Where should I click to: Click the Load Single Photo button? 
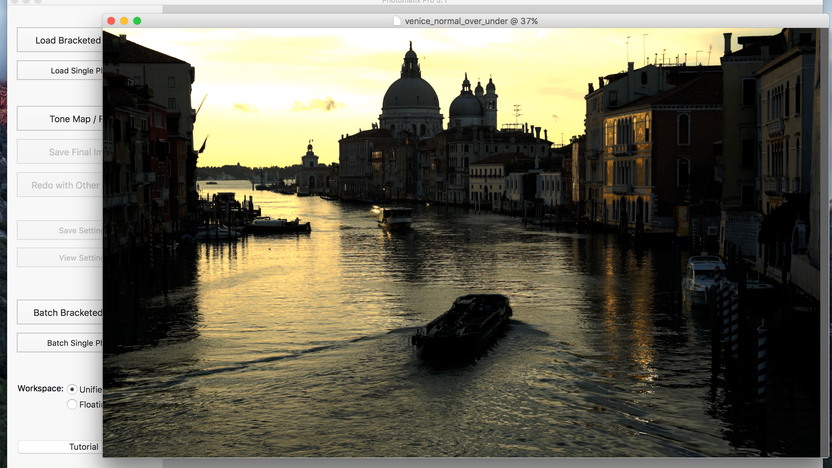point(60,71)
